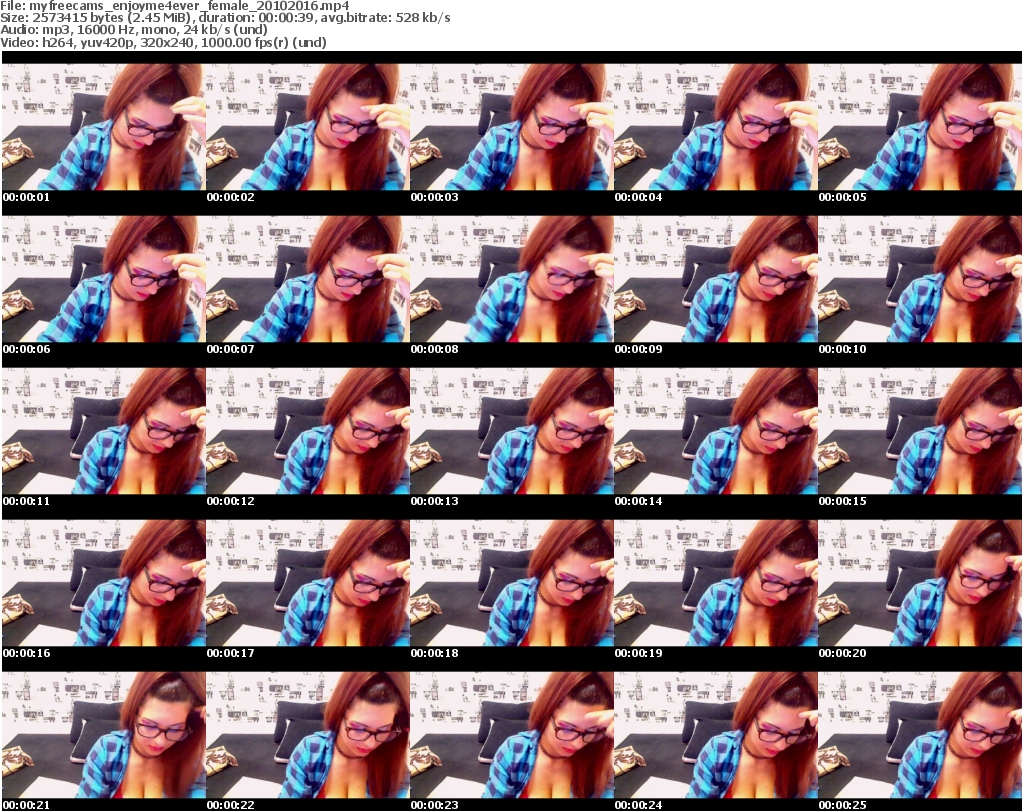The image size is (1024, 811).
Task: Open the frame thumbnail at 00:00:07
Action: 308,279
